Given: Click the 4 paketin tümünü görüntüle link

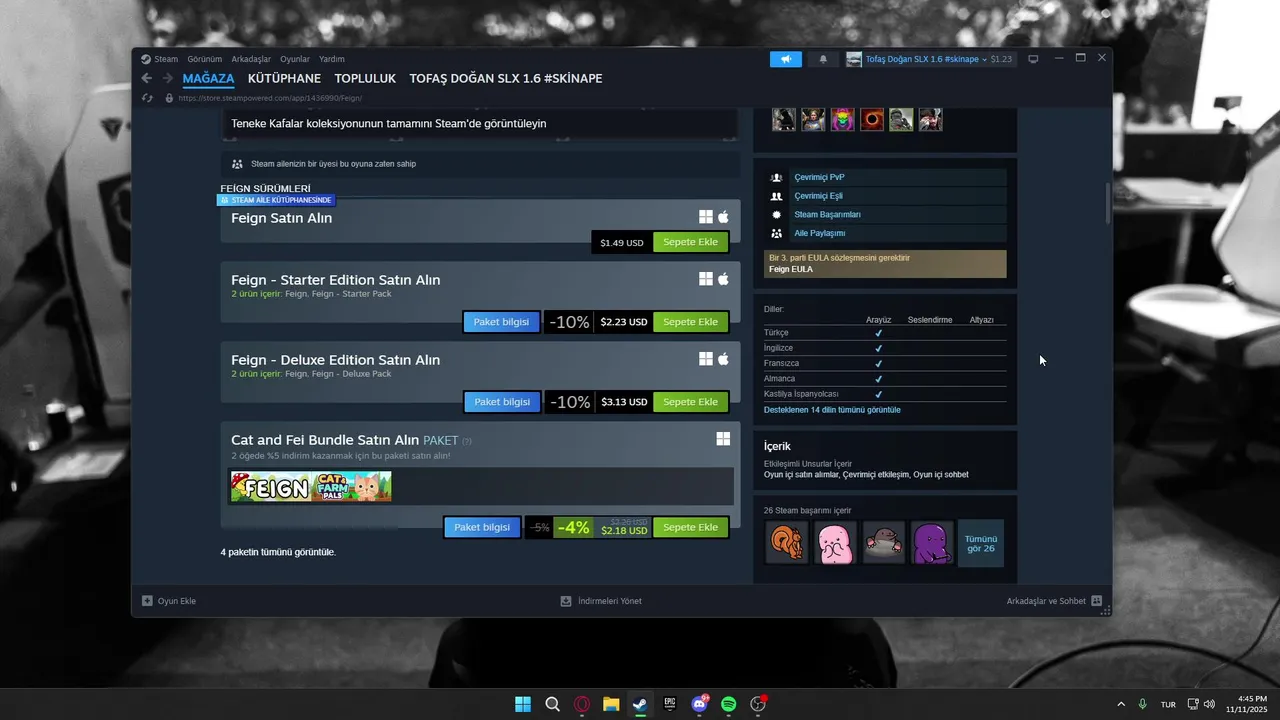Looking at the screenshot, I should tap(278, 552).
